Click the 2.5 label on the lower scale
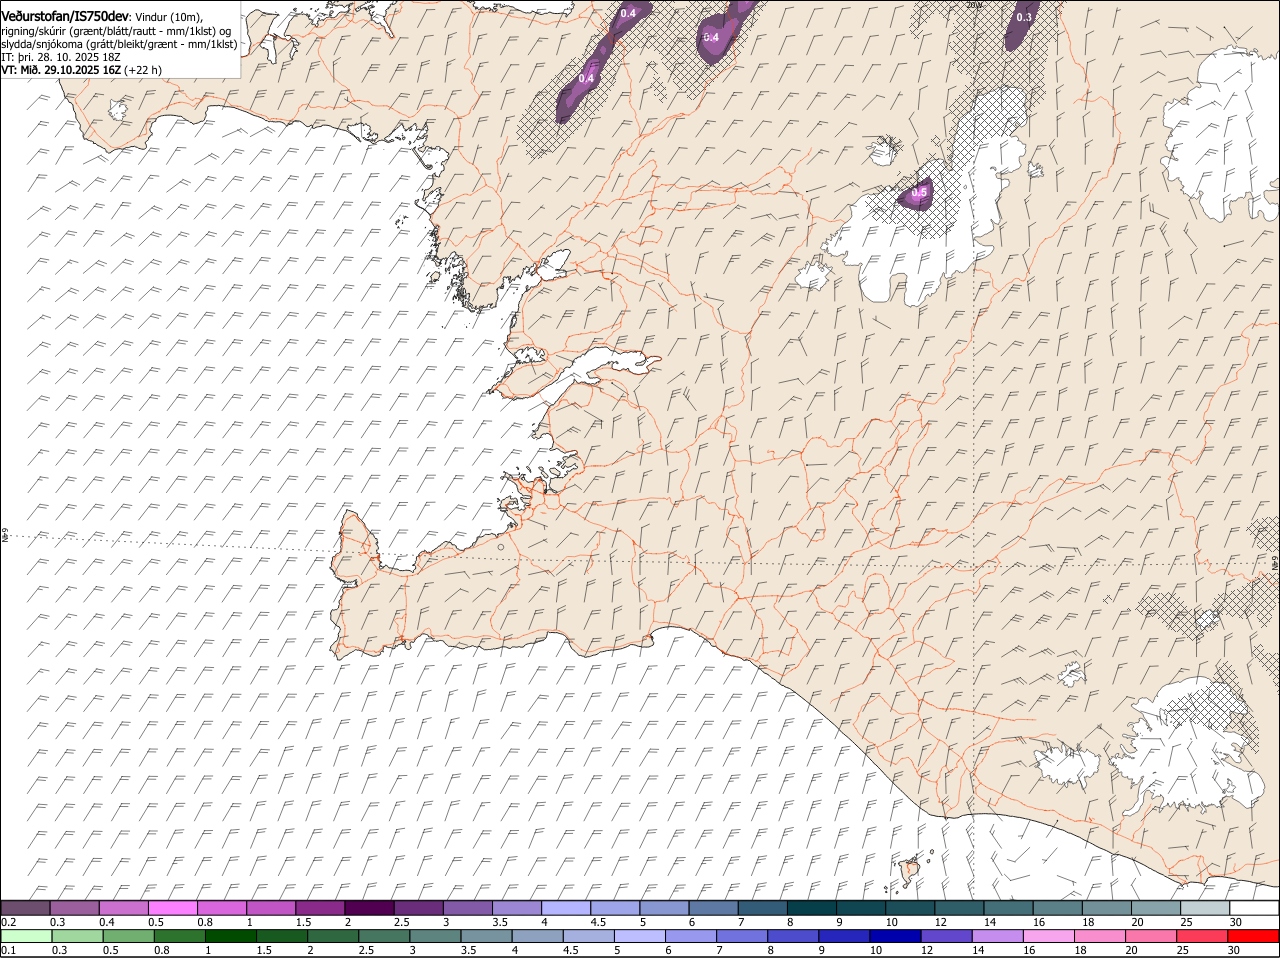The height and width of the screenshot is (958, 1280). point(366,949)
